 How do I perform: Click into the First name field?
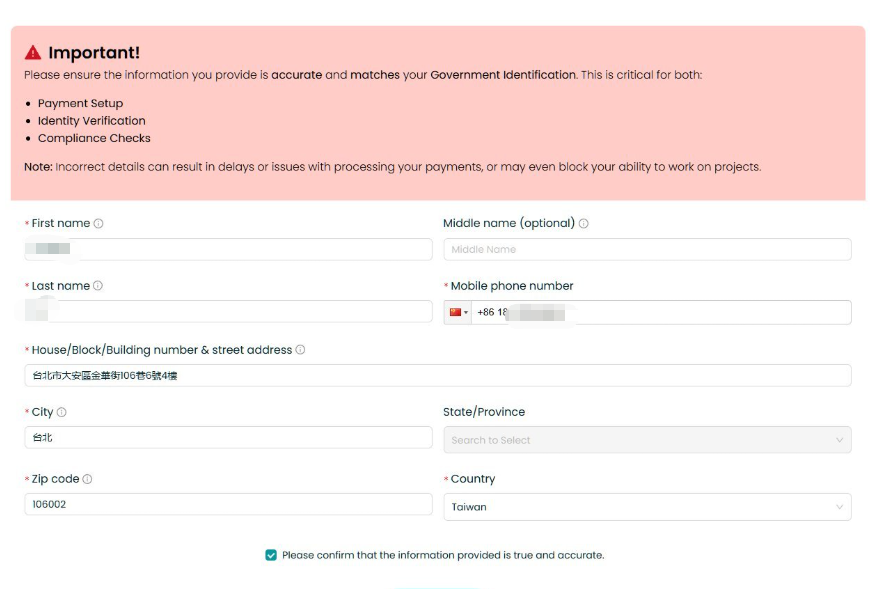229,250
